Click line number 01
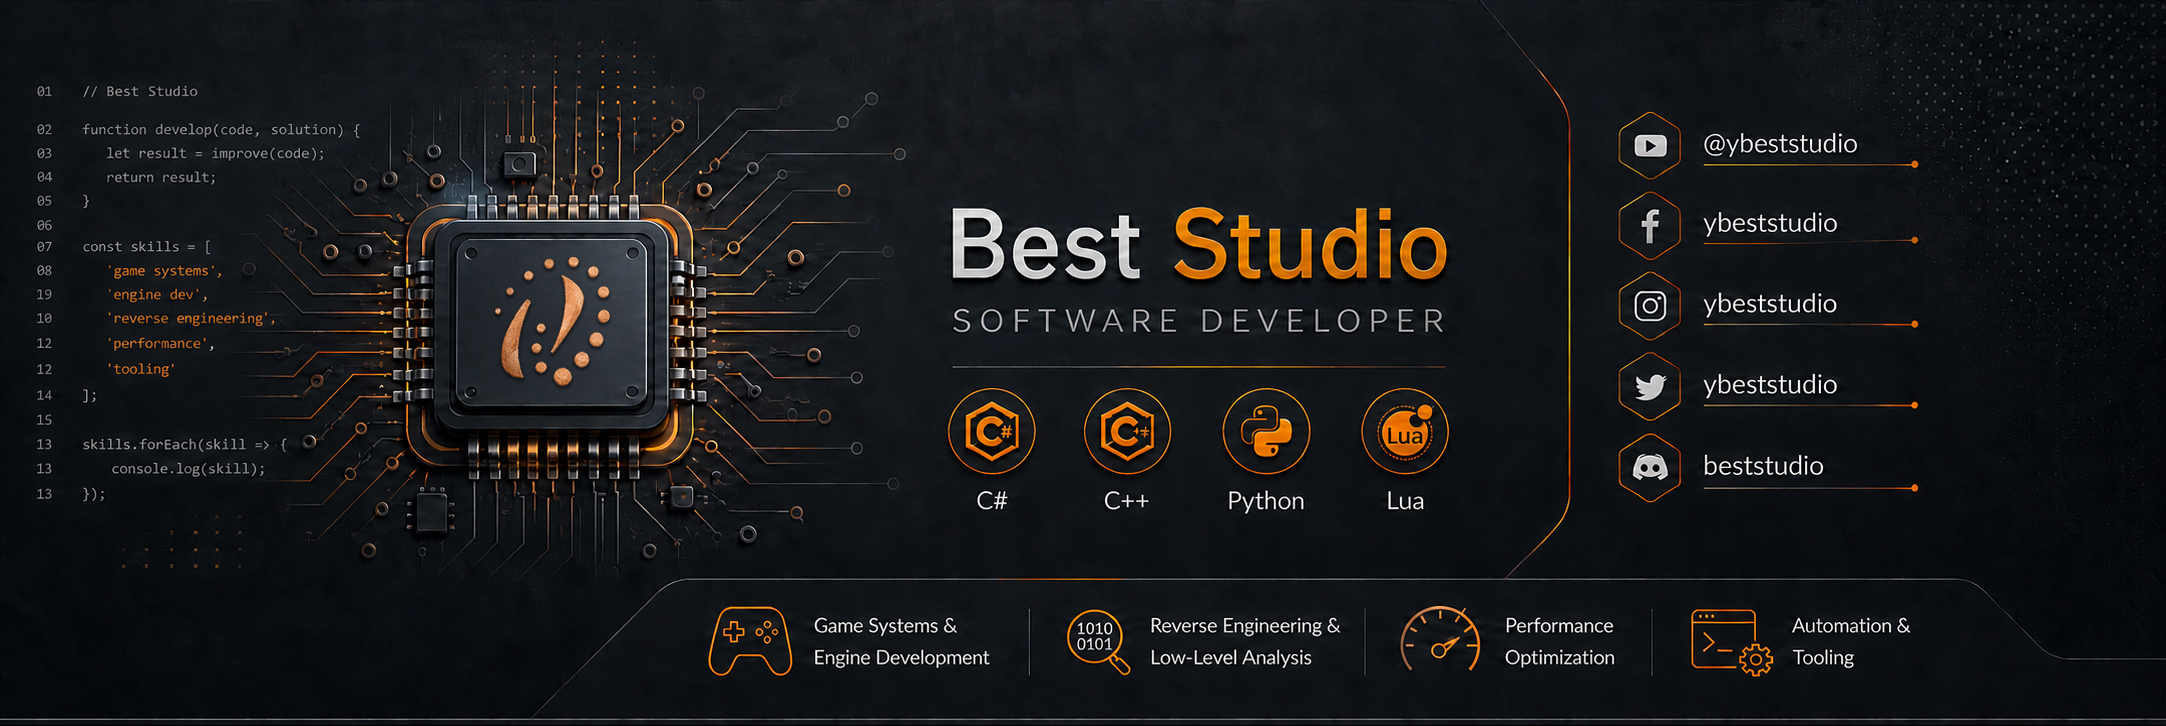The image size is (2166, 726). click(x=44, y=91)
